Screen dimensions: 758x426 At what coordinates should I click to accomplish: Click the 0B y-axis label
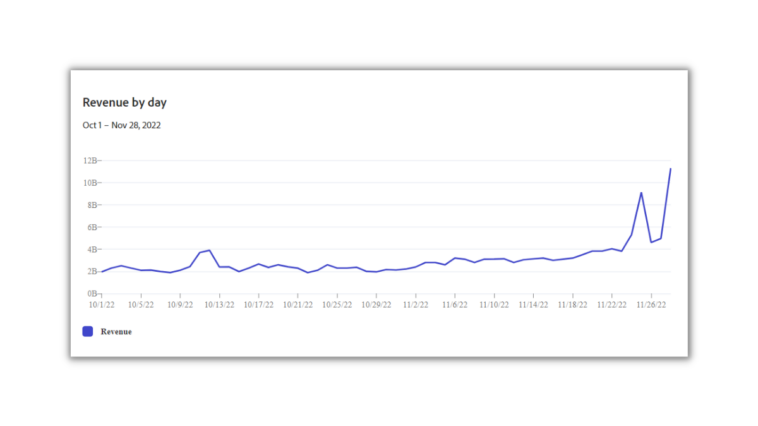pos(92,293)
